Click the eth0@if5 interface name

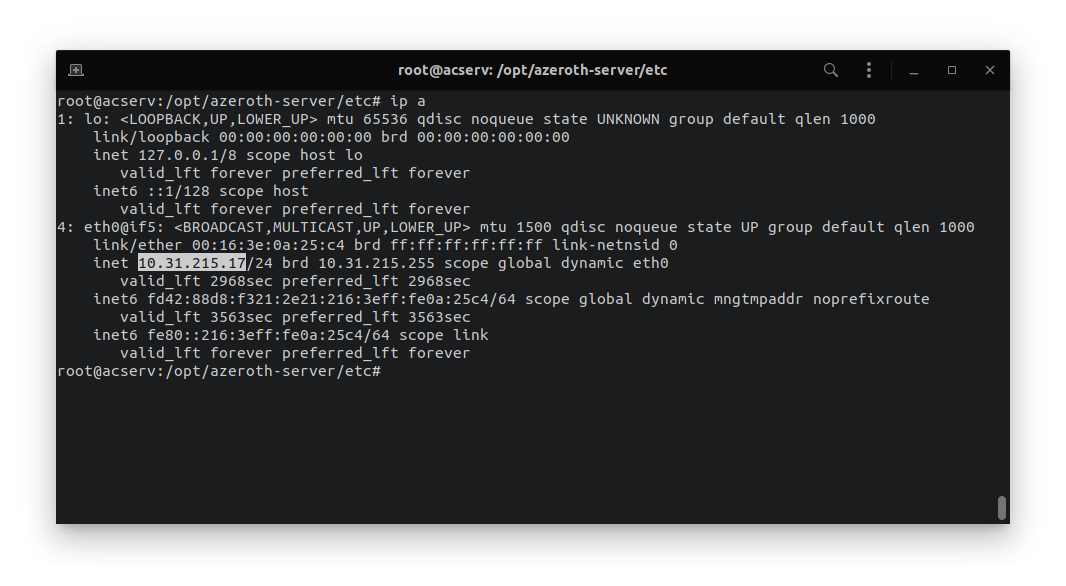pyautogui.click(x=123, y=227)
